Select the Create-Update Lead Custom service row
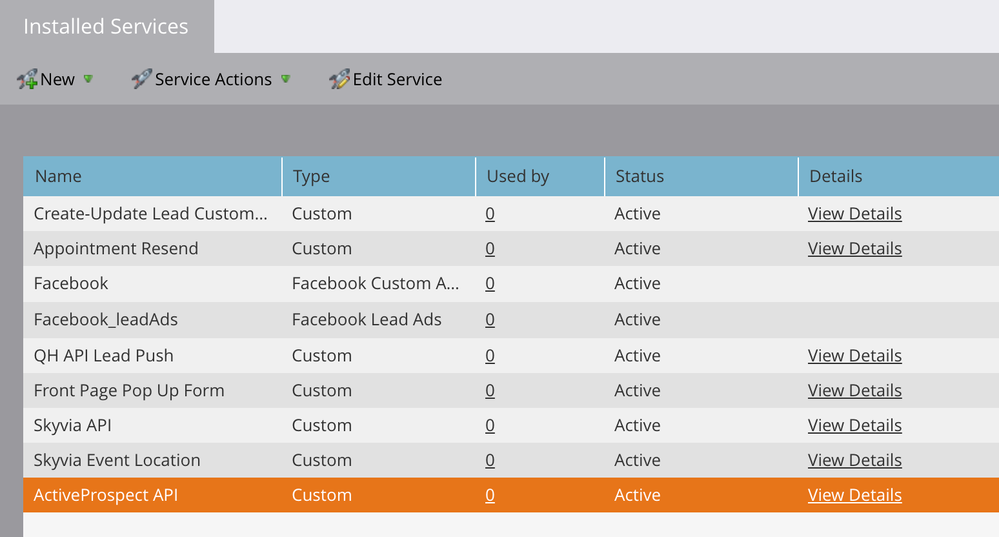Screen dimensions: 999x537 (x=150, y=214)
